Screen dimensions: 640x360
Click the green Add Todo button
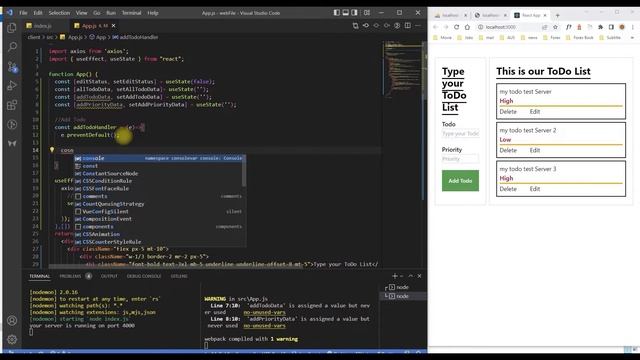coord(460,181)
